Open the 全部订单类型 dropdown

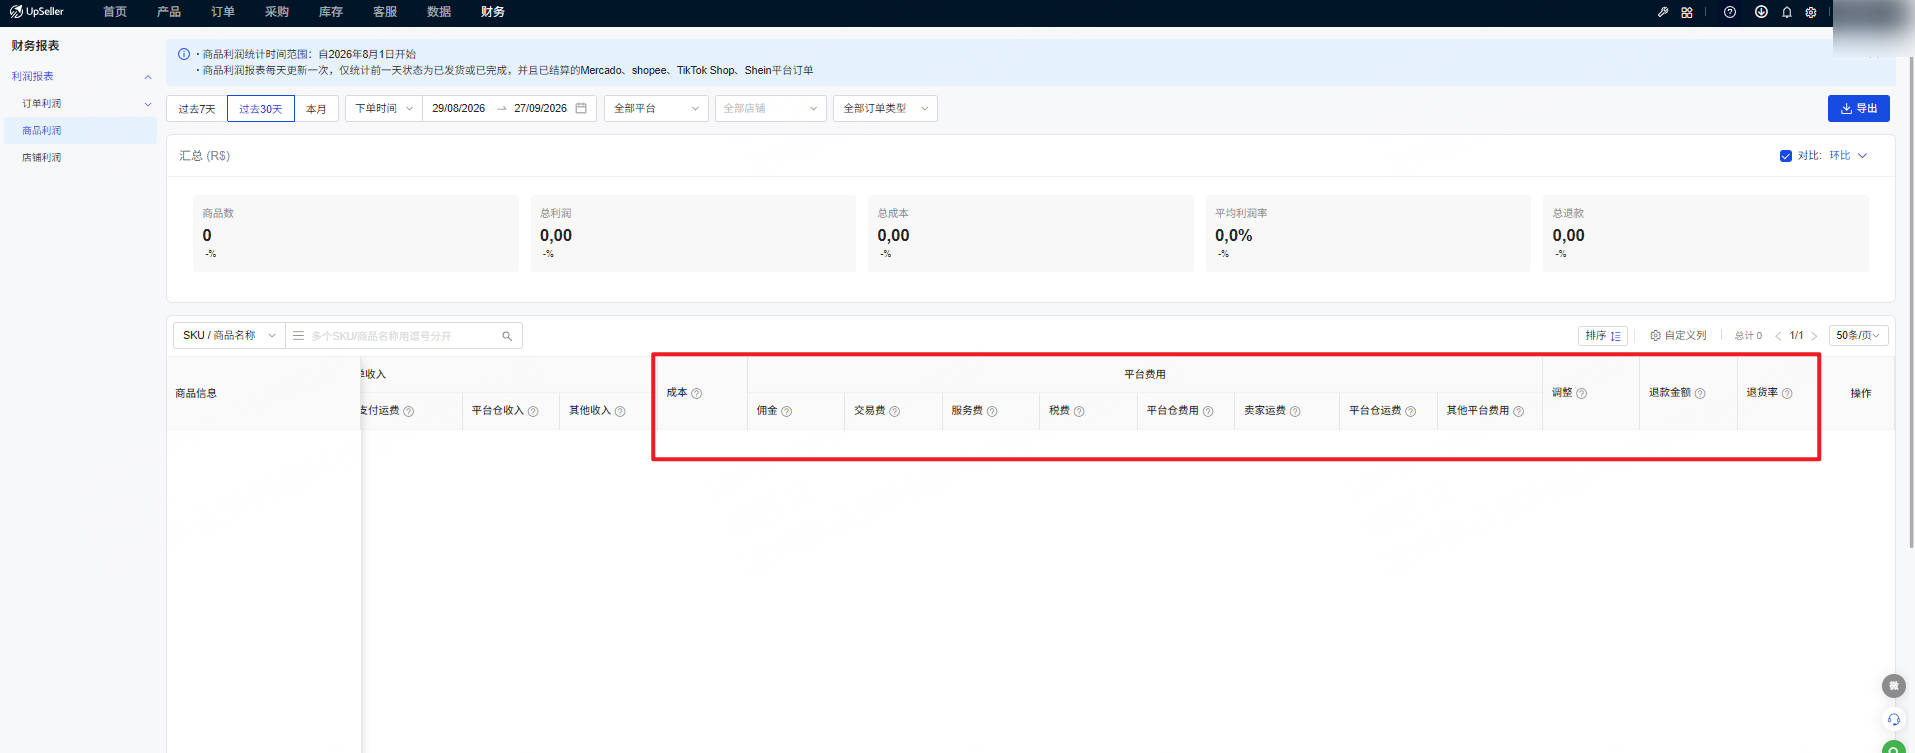(x=885, y=108)
